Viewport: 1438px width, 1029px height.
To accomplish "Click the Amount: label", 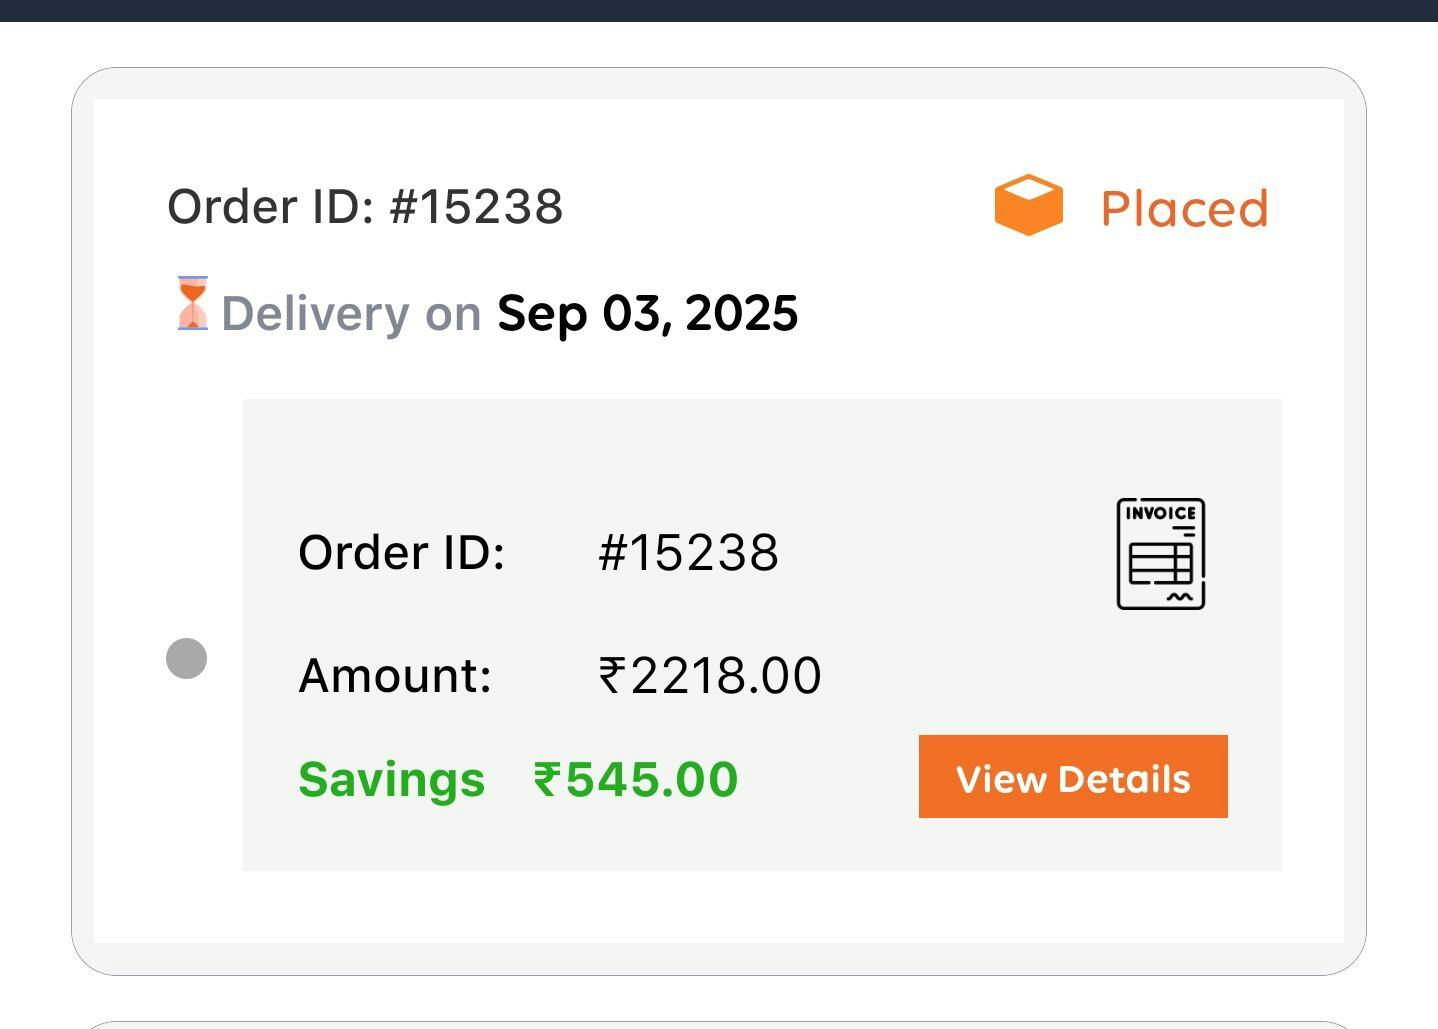I will (395, 675).
